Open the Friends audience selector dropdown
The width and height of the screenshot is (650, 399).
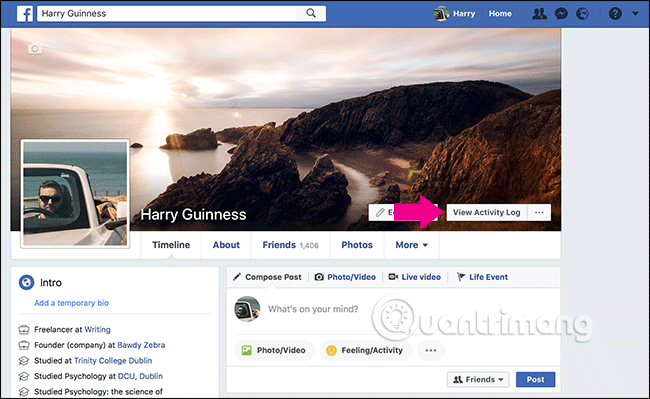click(x=478, y=380)
